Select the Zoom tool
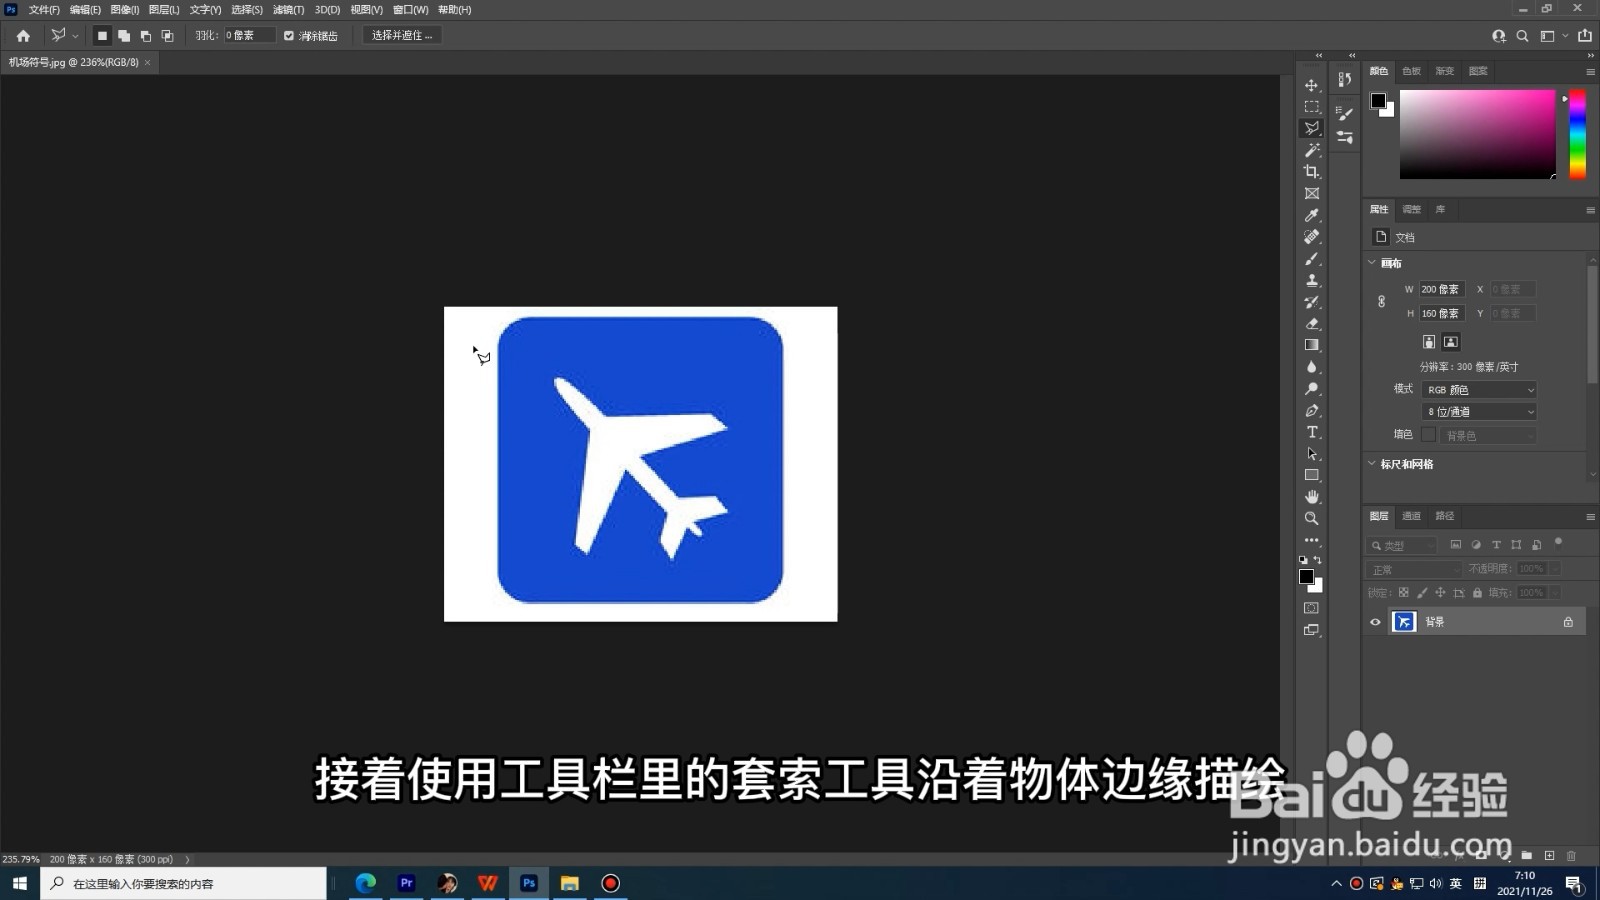This screenshot has width=1600, height=900. (1311, 519)
